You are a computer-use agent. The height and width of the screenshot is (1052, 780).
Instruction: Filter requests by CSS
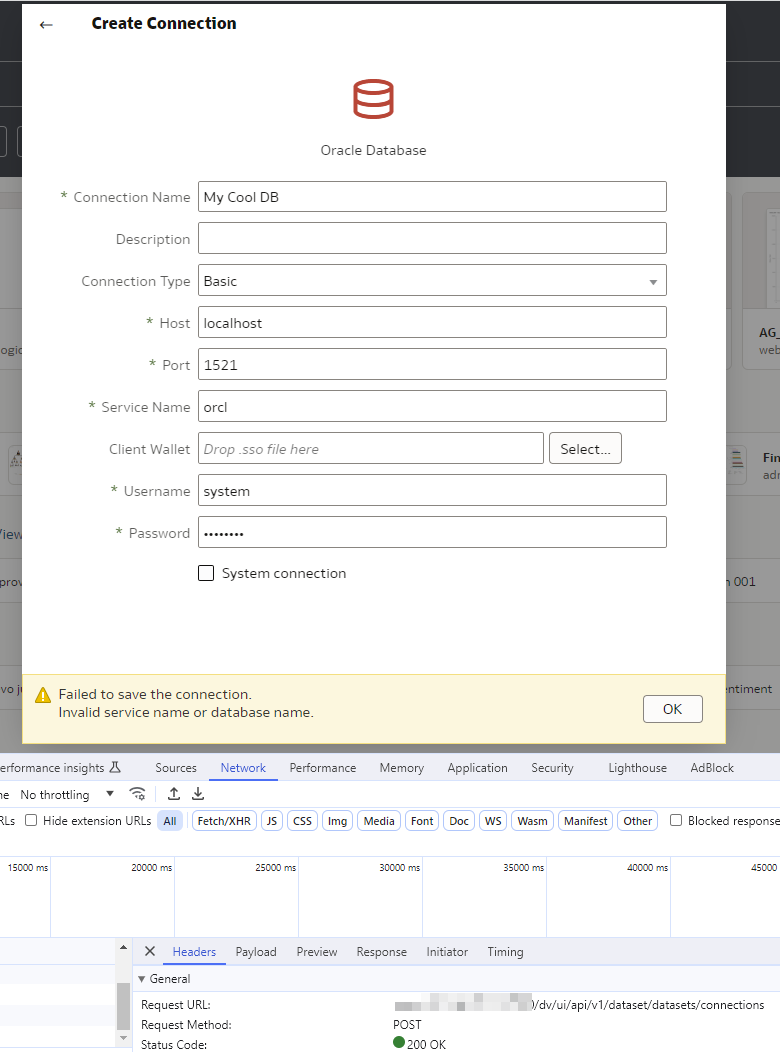pos(302,821)
